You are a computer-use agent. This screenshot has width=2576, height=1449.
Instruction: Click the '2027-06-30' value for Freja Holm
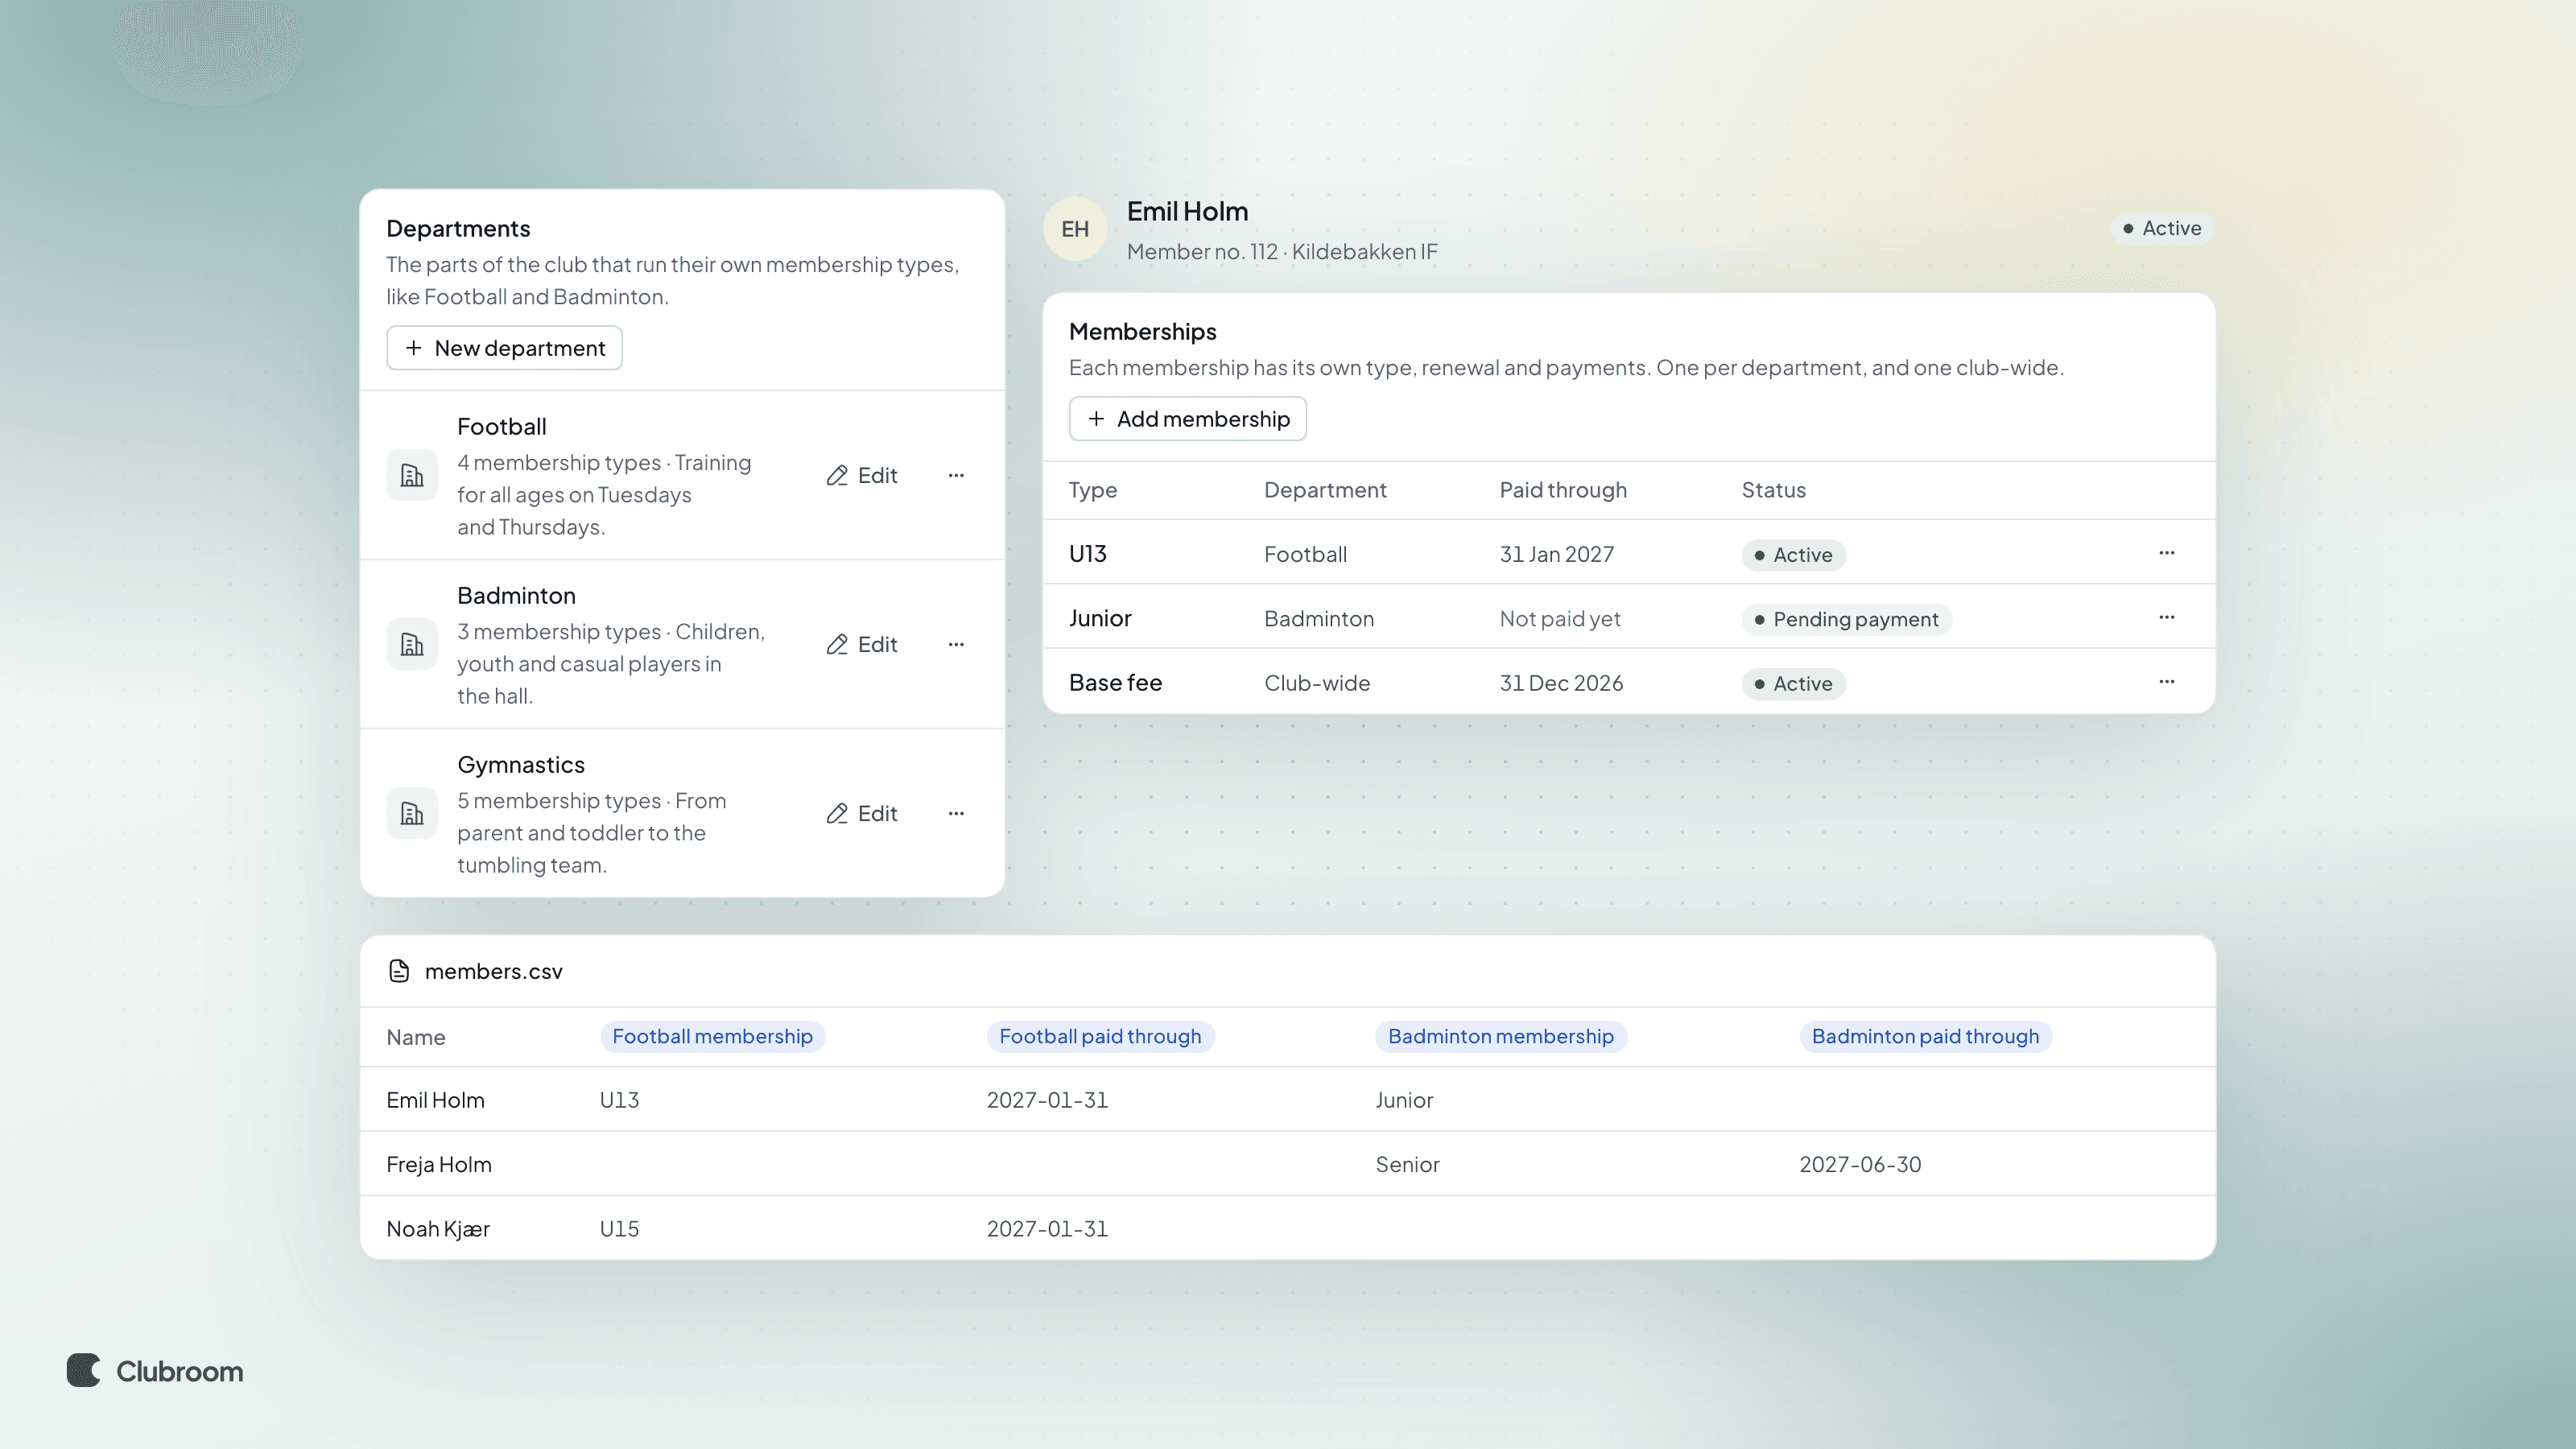pos(1859,1165)
